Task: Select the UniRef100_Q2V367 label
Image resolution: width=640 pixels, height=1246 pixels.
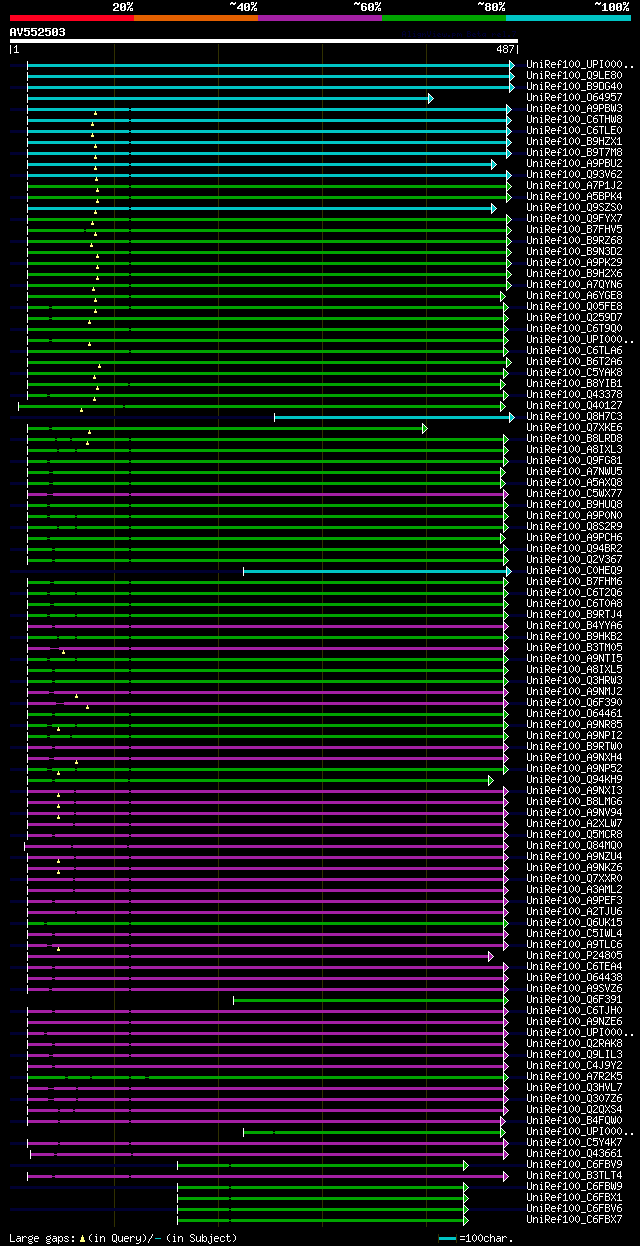Action: point(574,559)
